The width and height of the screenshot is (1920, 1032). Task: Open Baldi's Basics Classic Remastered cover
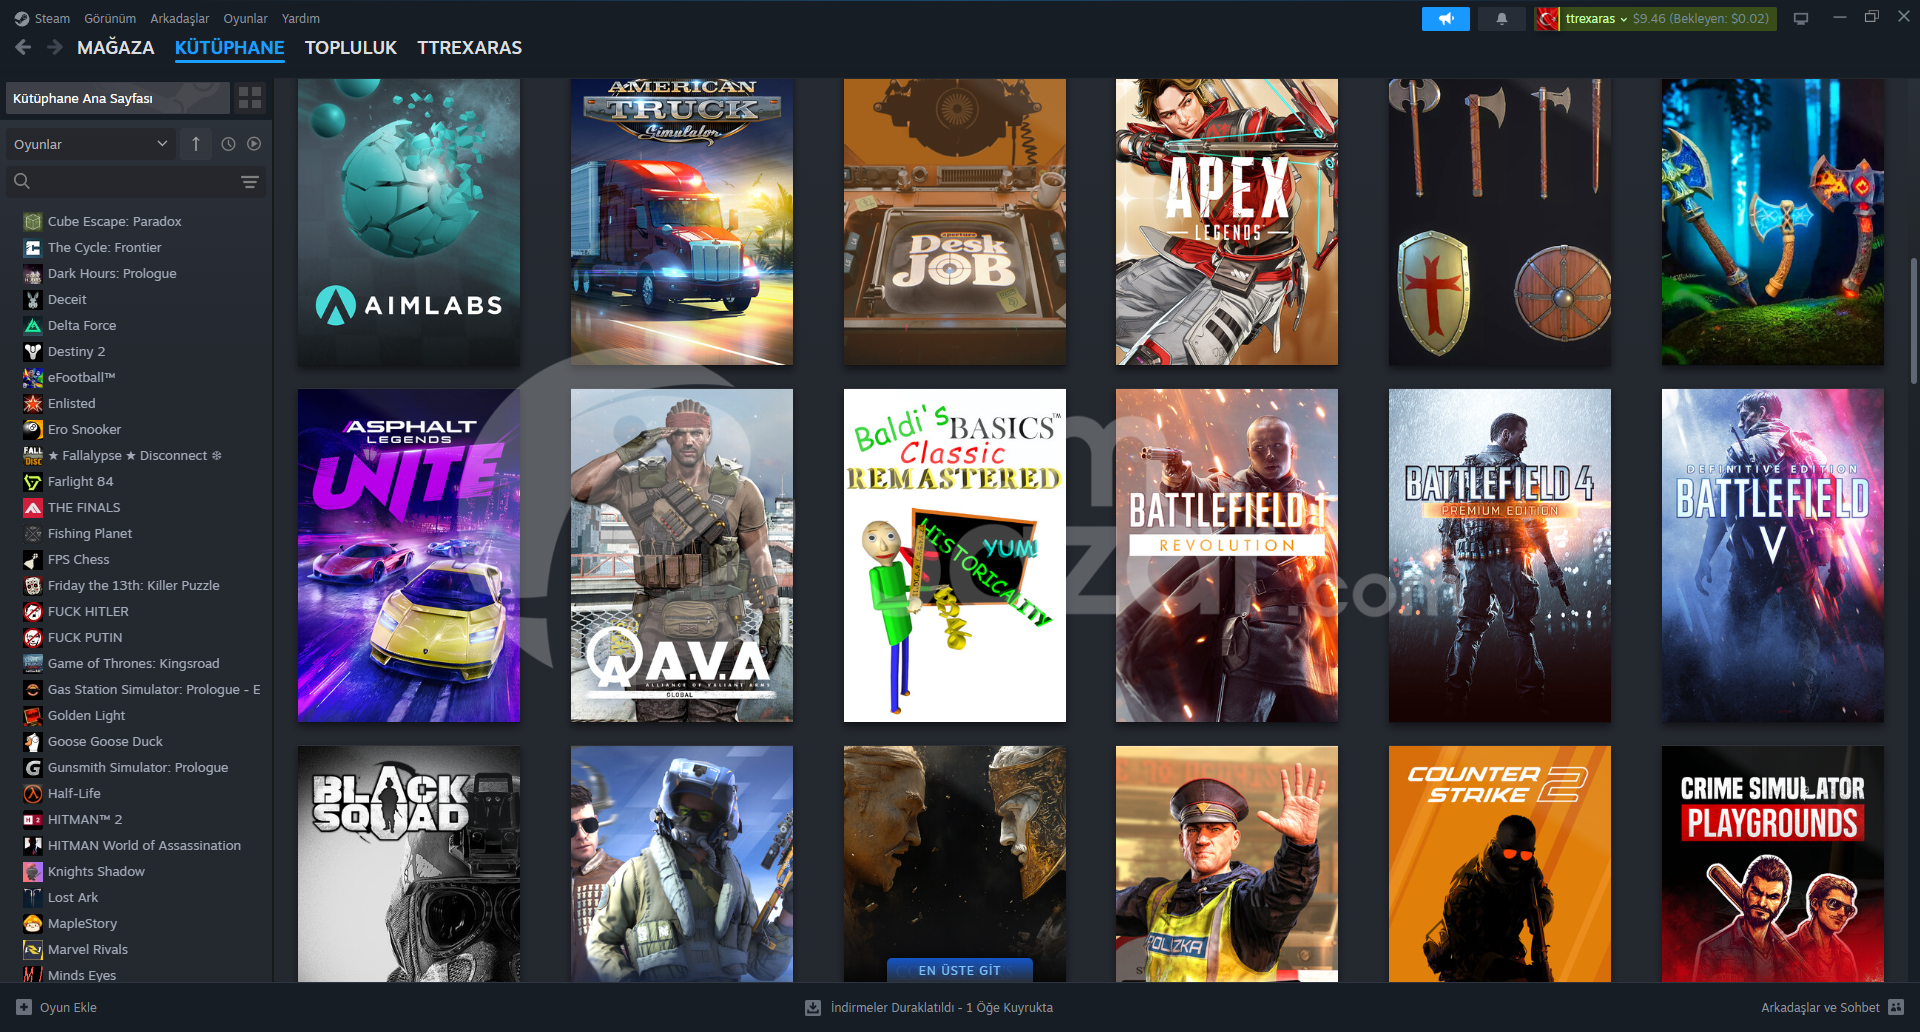955,555
